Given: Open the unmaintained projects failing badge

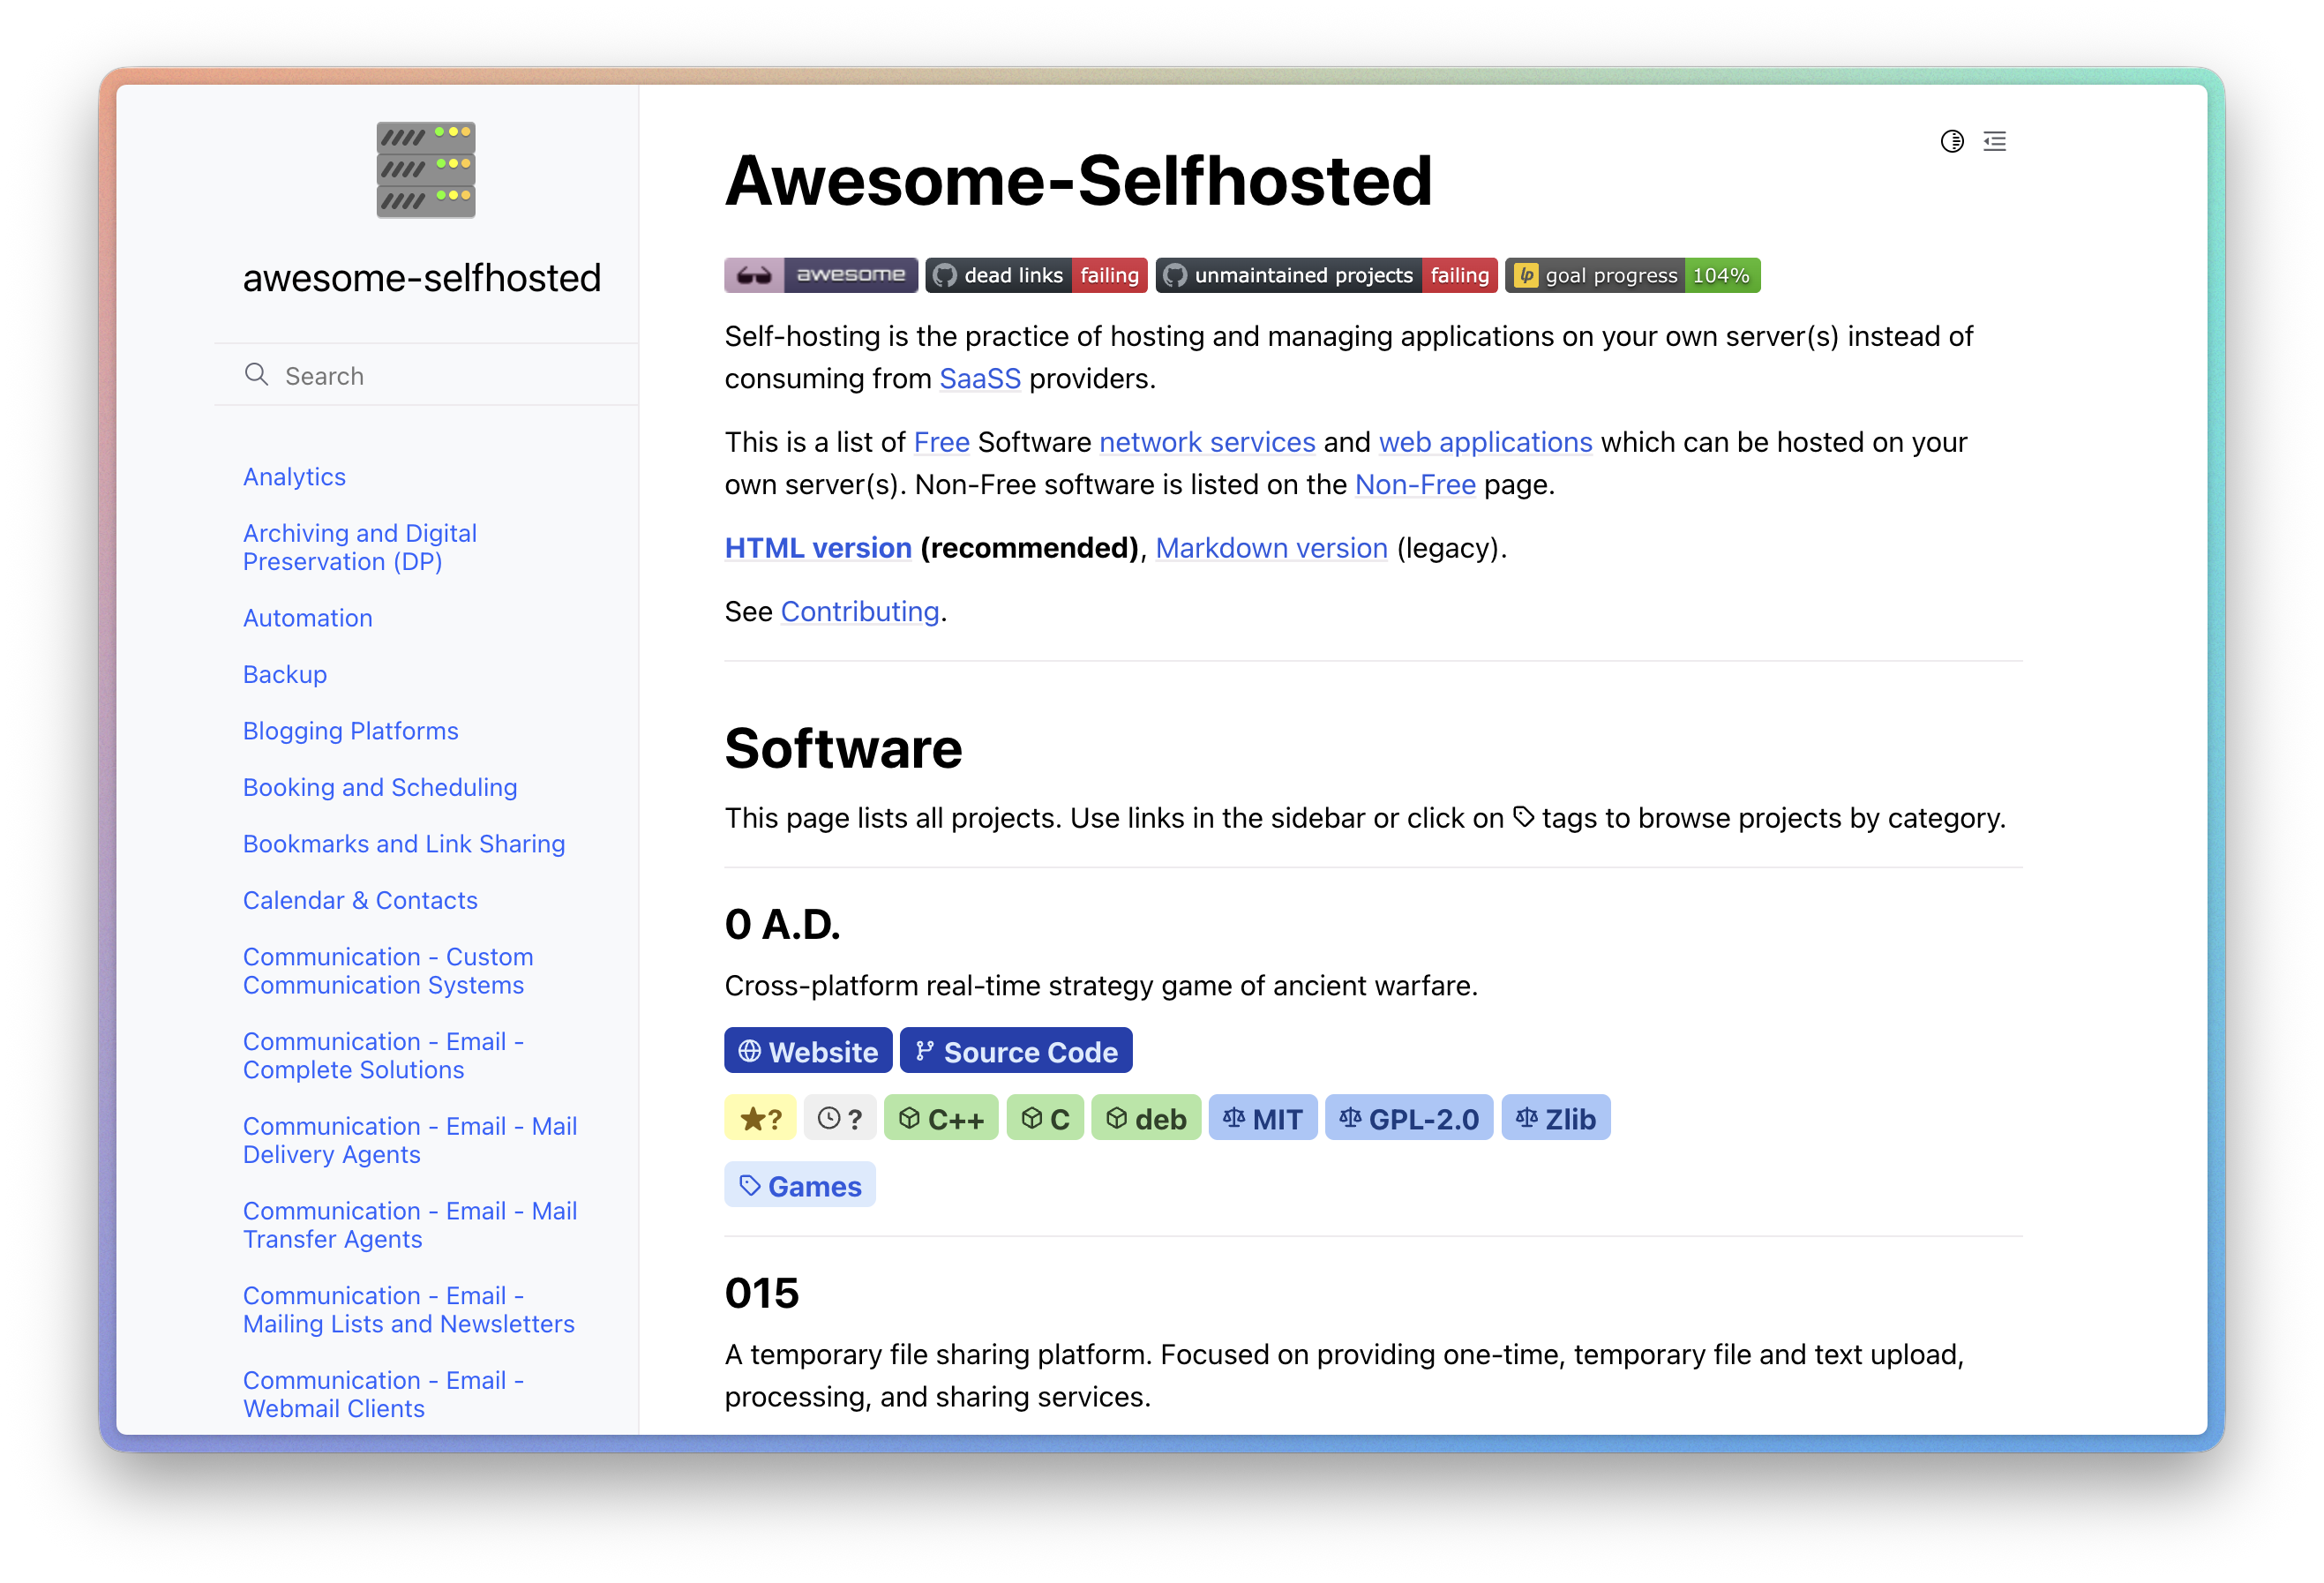Looking at the screenshot, I should [1326, 275].
